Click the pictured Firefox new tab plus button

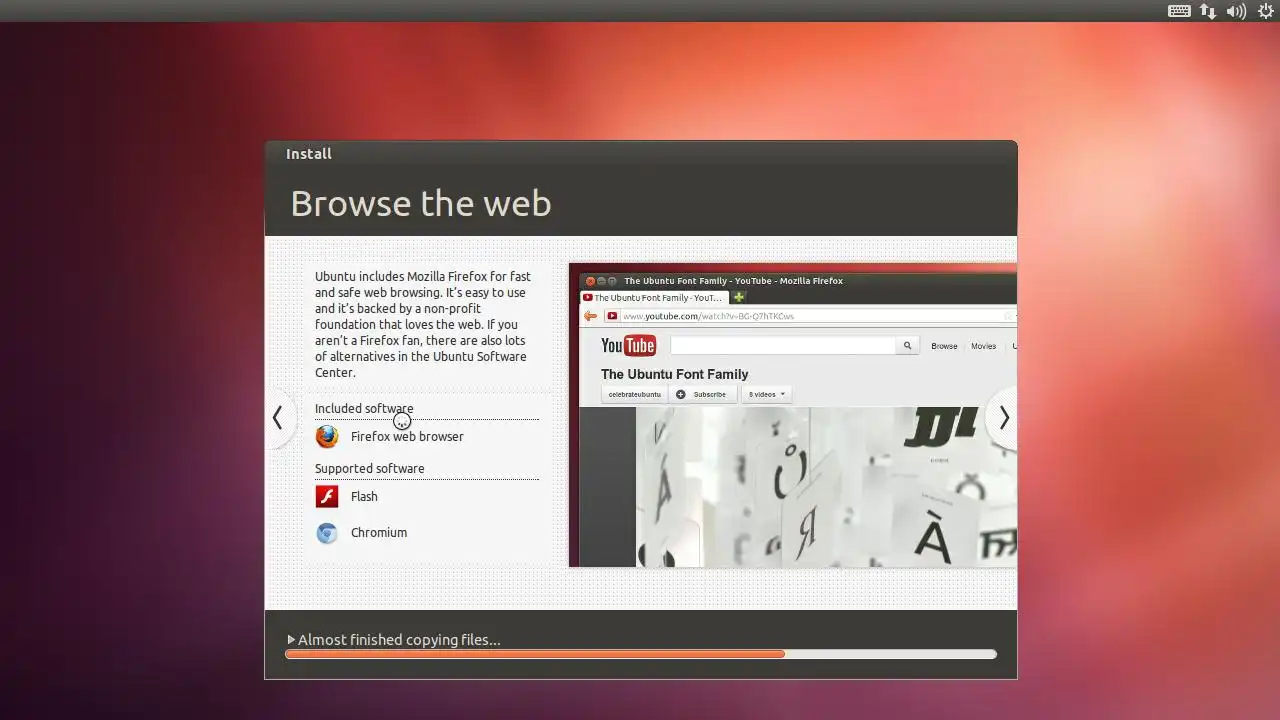[x=739, y=297]
